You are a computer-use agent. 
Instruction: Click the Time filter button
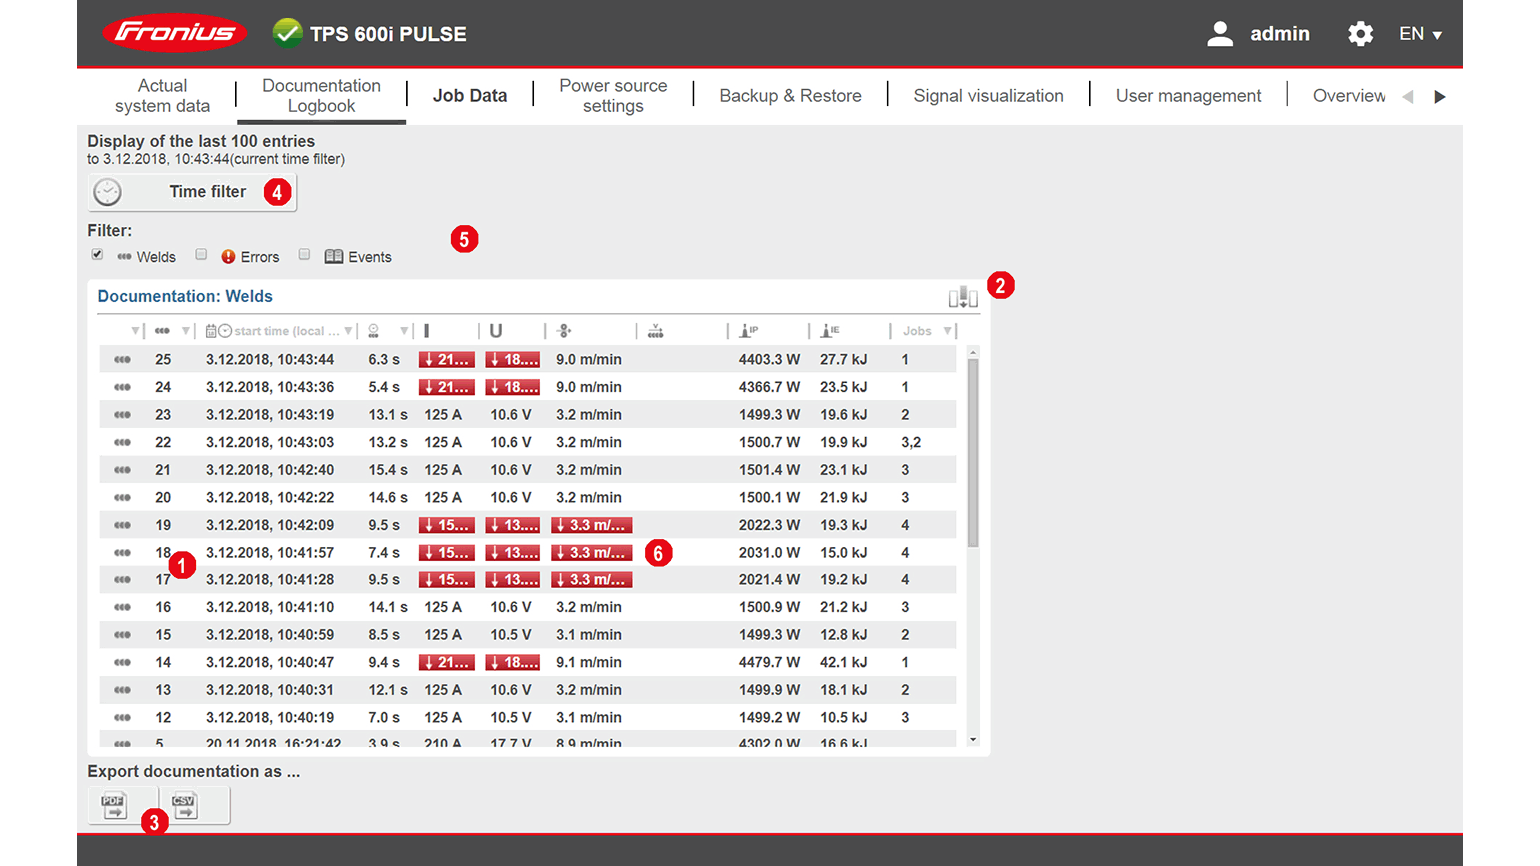pos(192,192)
